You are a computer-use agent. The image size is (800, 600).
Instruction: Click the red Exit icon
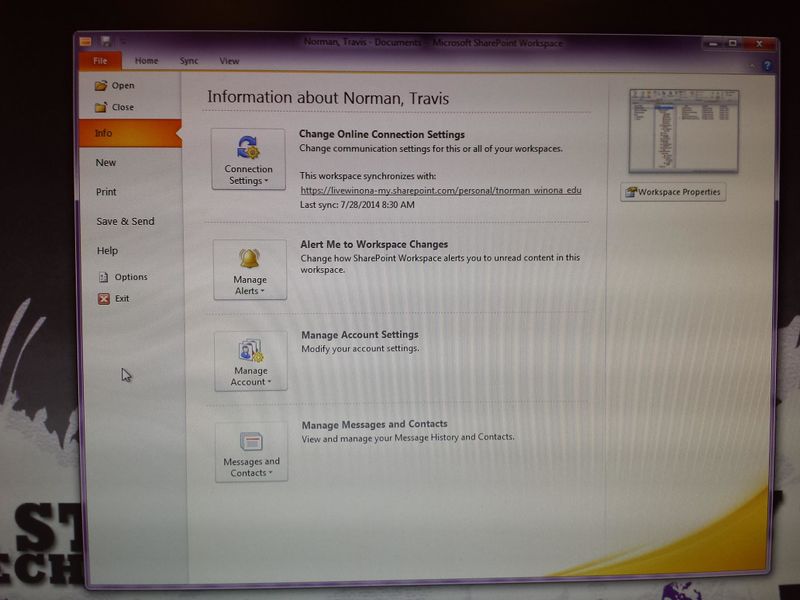click(x=103, y=298)
